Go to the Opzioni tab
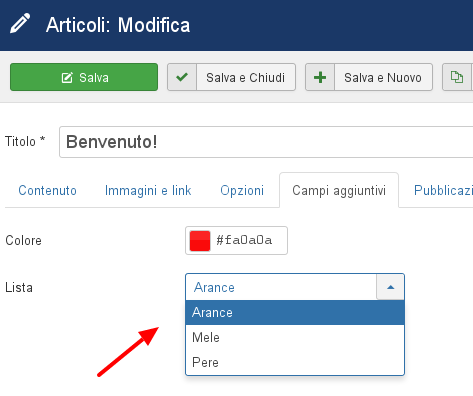This screenshot has height=396, width=473. point(242,190)
